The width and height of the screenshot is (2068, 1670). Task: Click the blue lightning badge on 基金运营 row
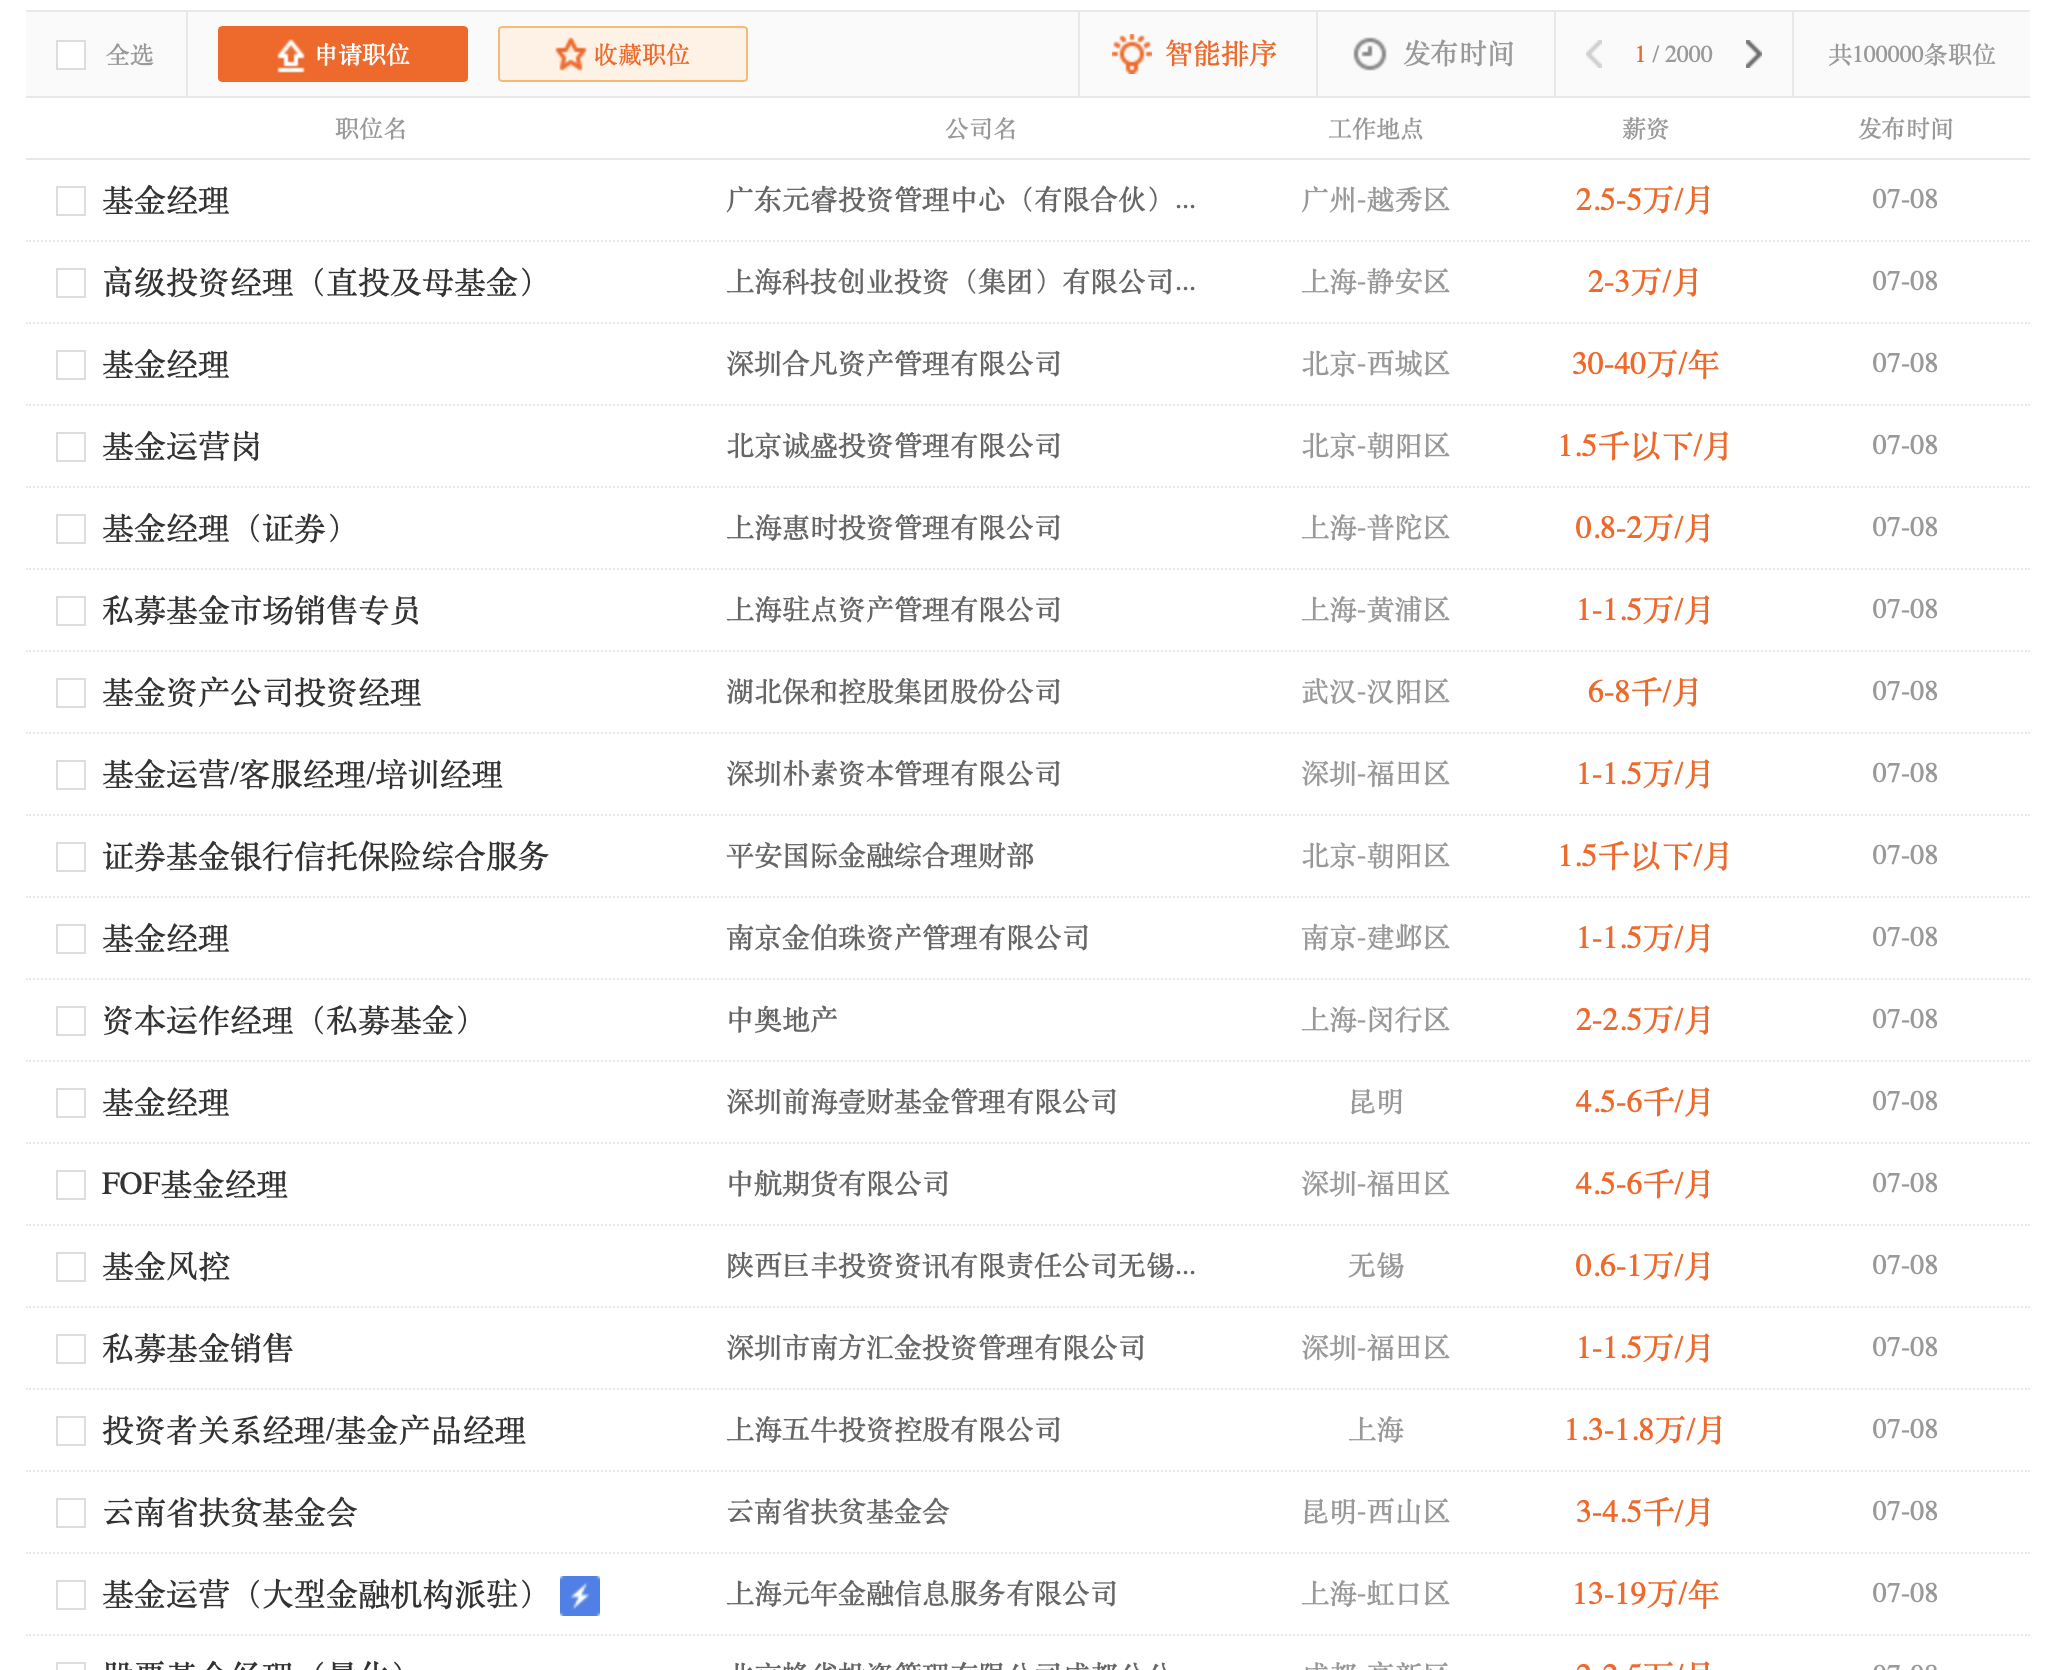pyautogui.click(x=580, y=1595)
